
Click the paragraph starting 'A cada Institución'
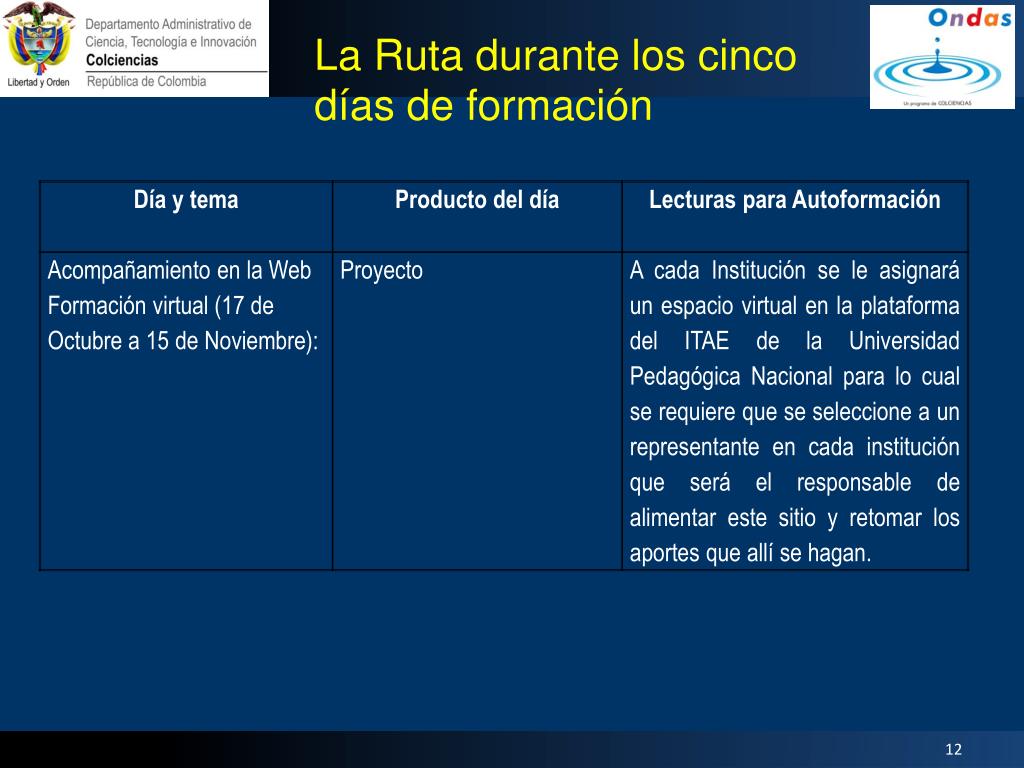point(795,411)
